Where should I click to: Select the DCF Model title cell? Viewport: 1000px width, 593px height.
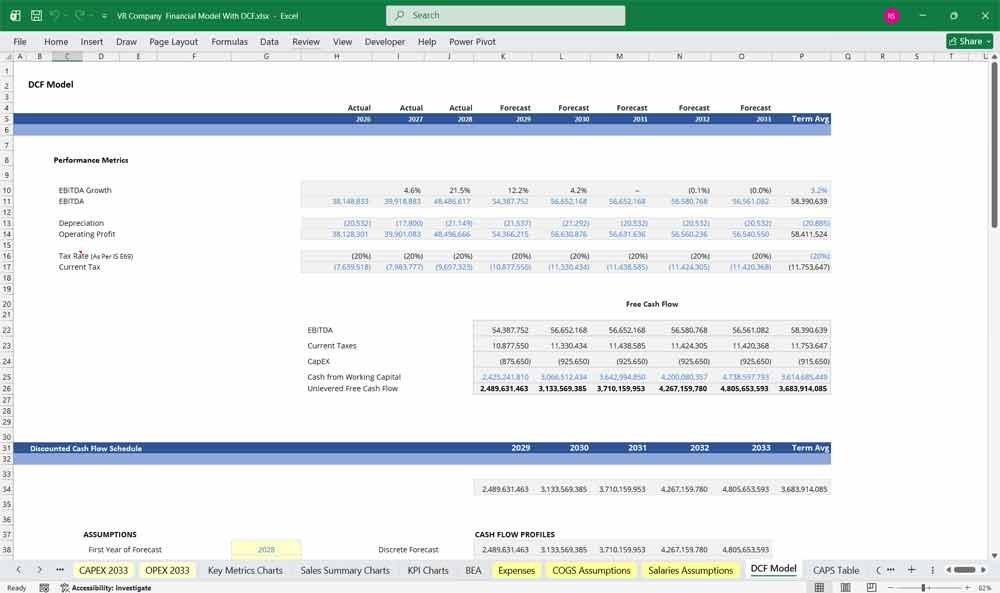point(50,84)
